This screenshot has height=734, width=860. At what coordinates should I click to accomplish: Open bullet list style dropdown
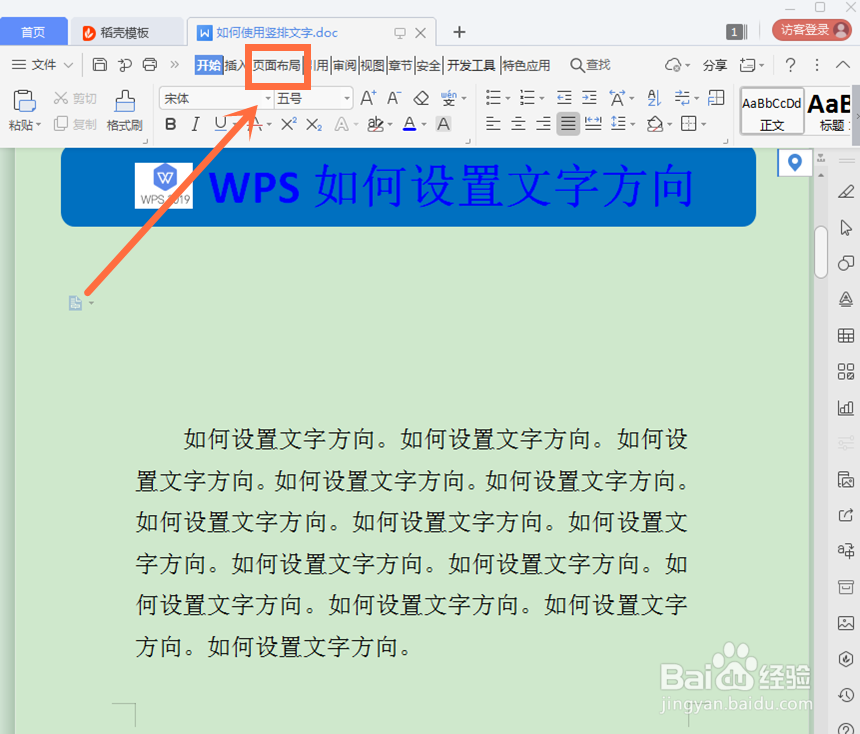(507, 99)
